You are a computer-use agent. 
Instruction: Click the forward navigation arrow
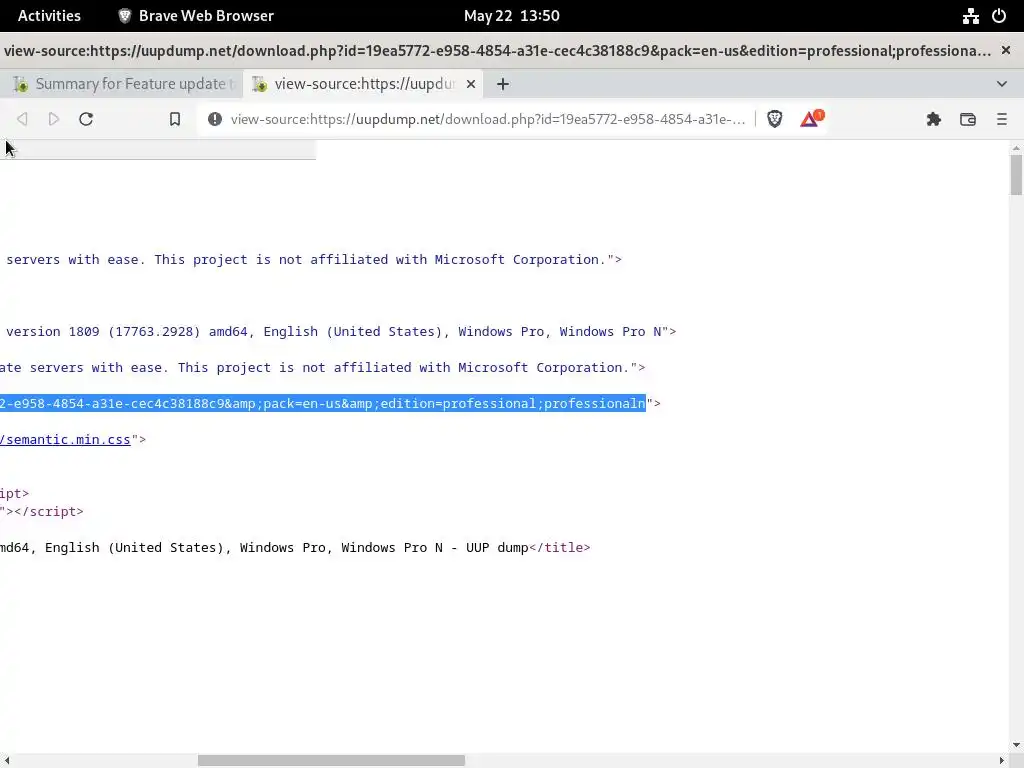click(x=54, y=119)
